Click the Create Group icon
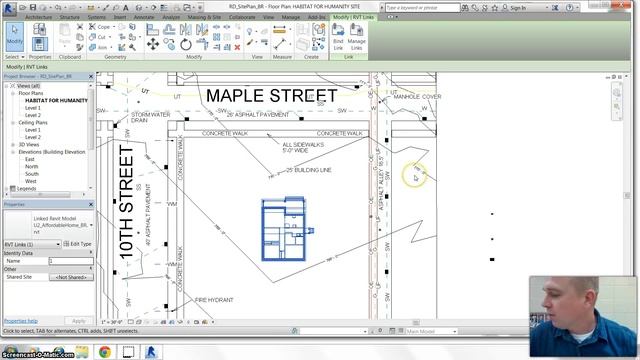 [x=318, y=29]
